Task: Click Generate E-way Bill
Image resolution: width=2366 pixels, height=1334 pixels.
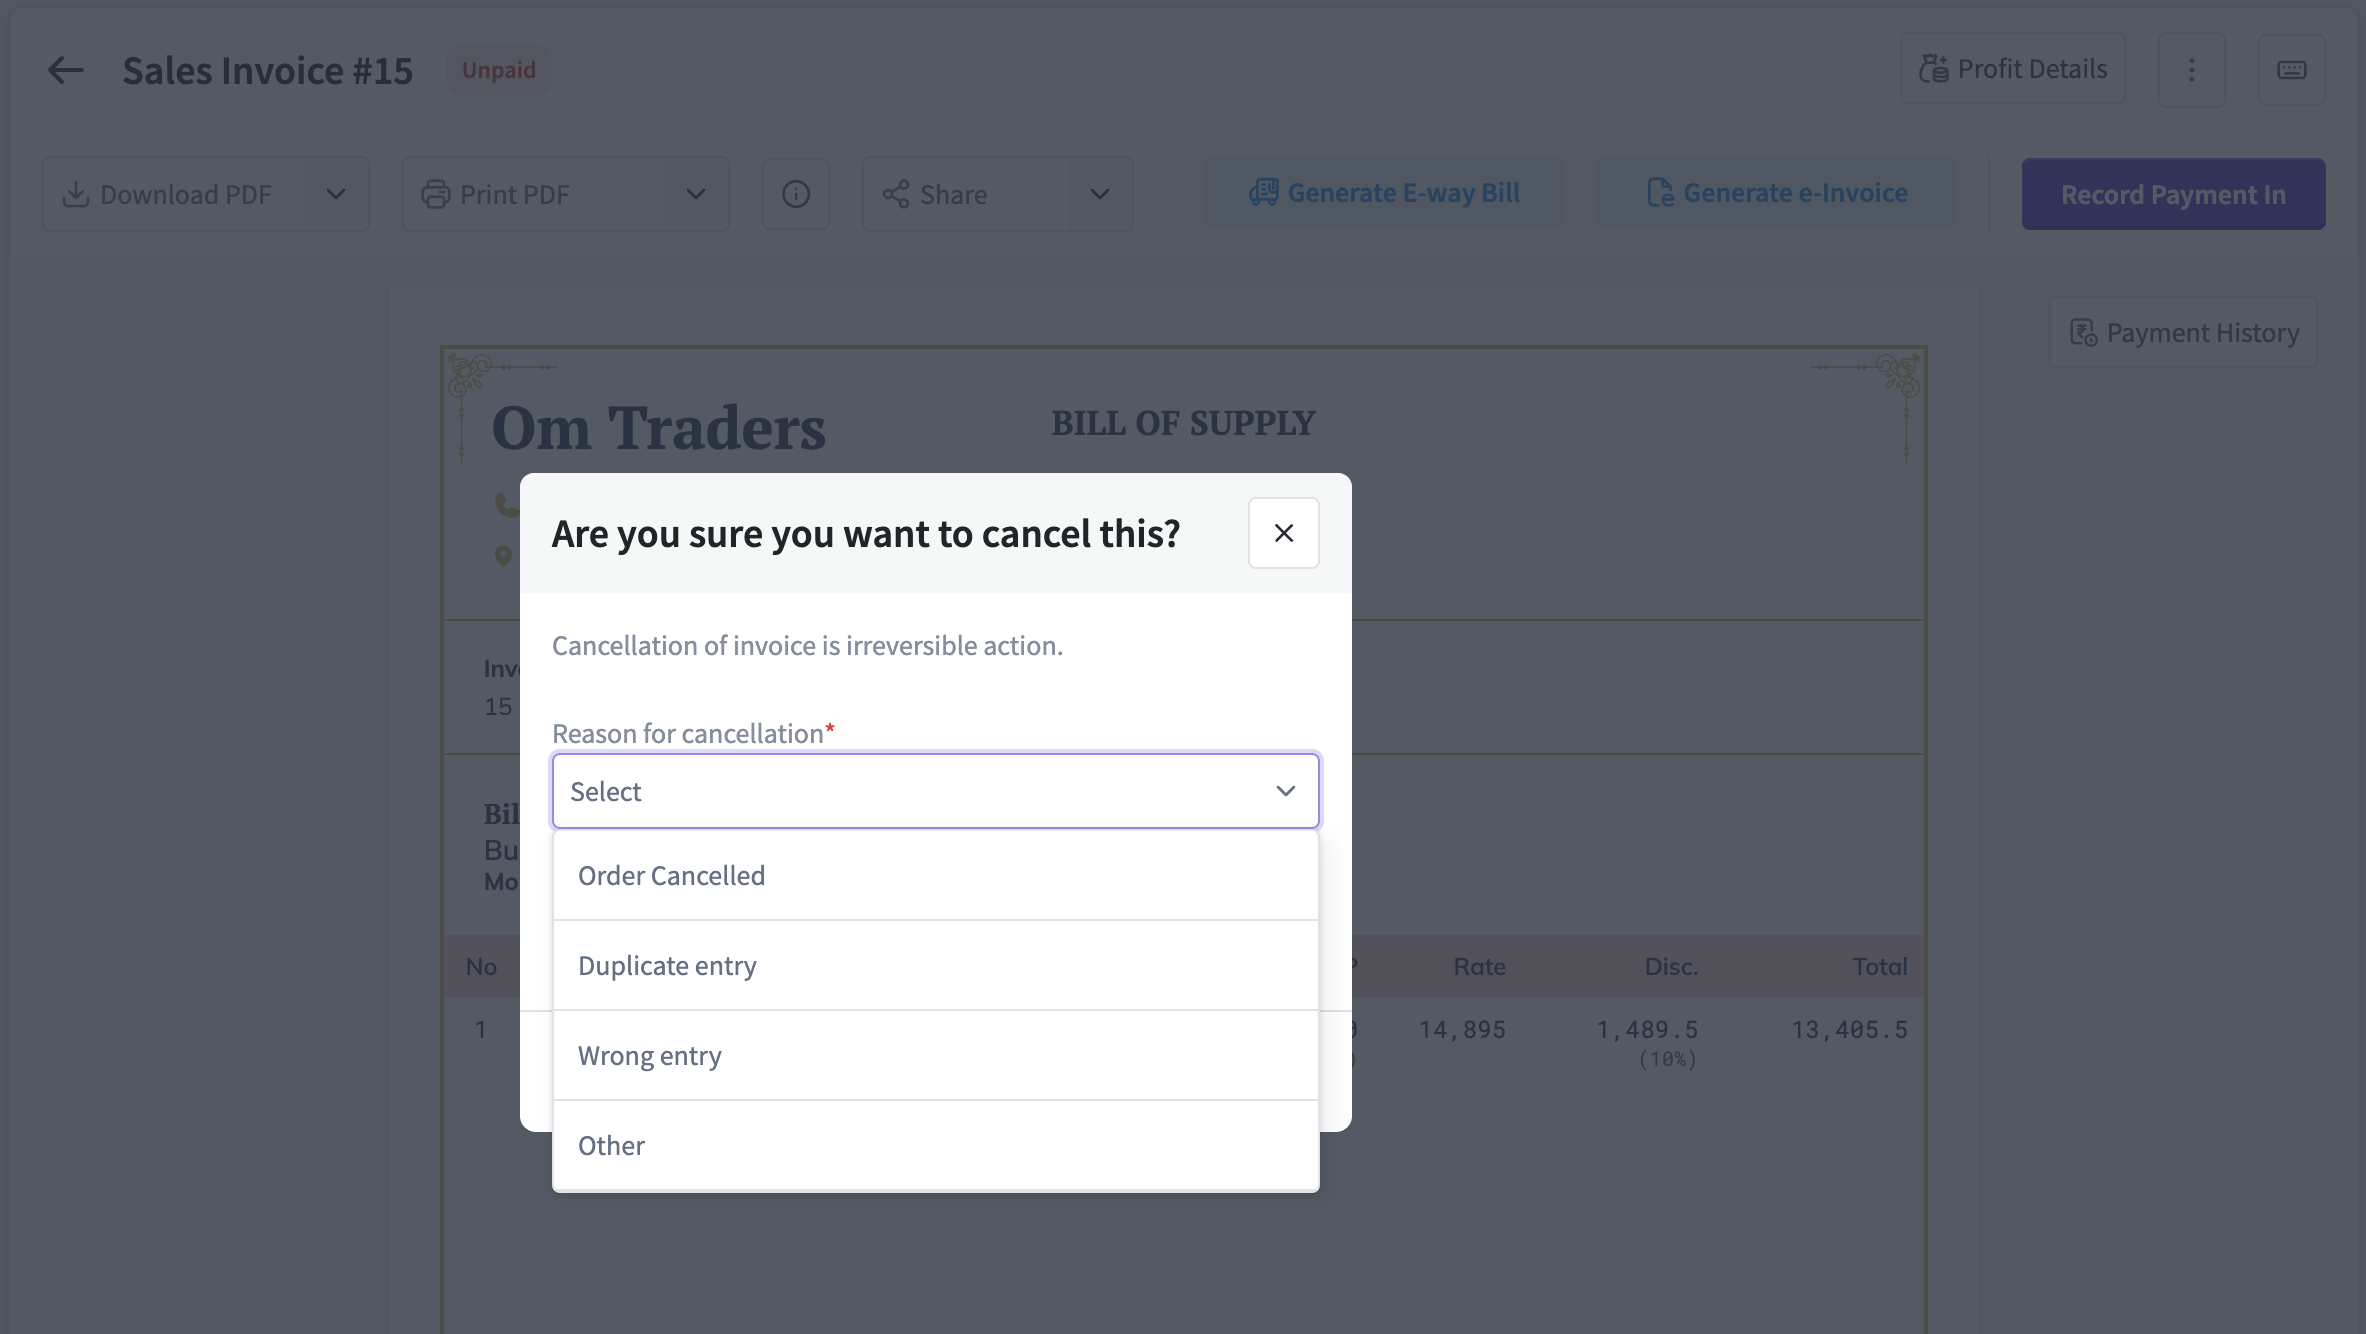Action: coord(1384,193)
